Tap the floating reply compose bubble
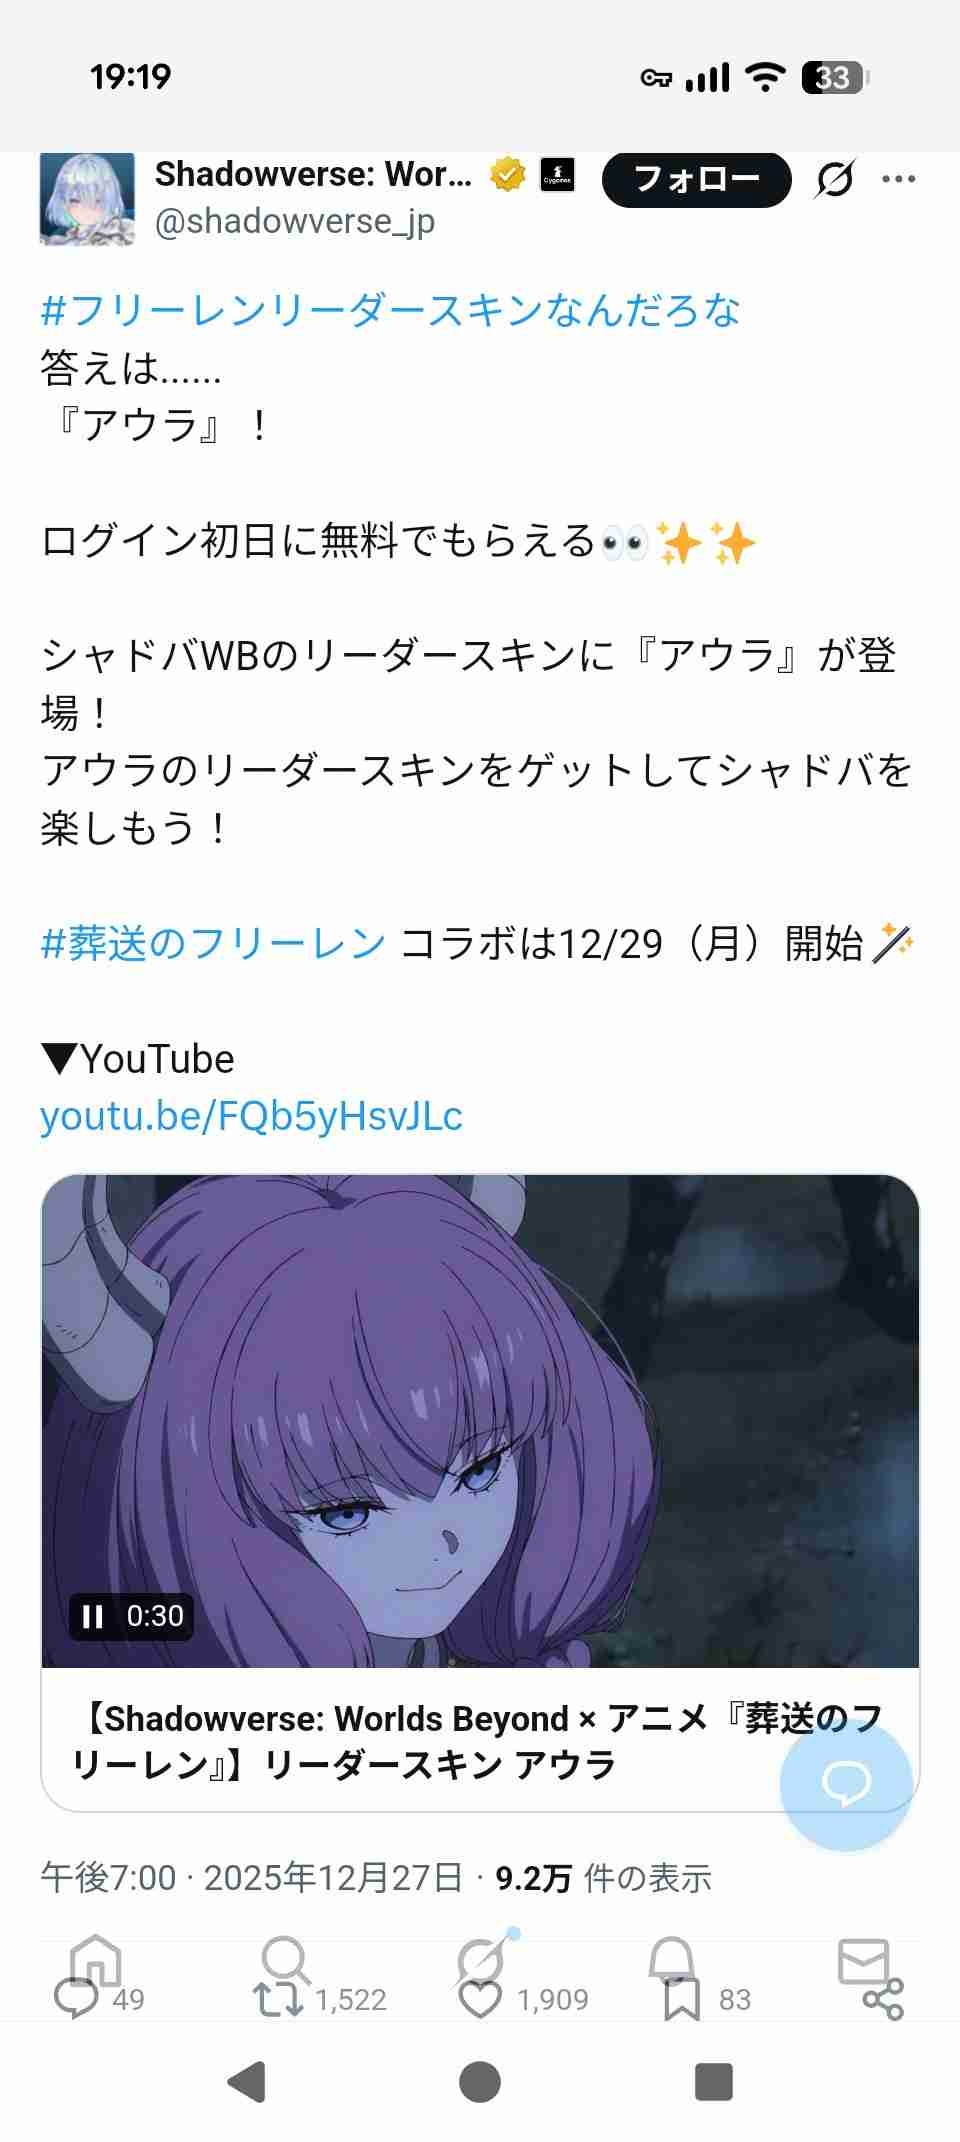This screenshot has height=2142, width=960. pyautogui.click(x=846, y=1783)
